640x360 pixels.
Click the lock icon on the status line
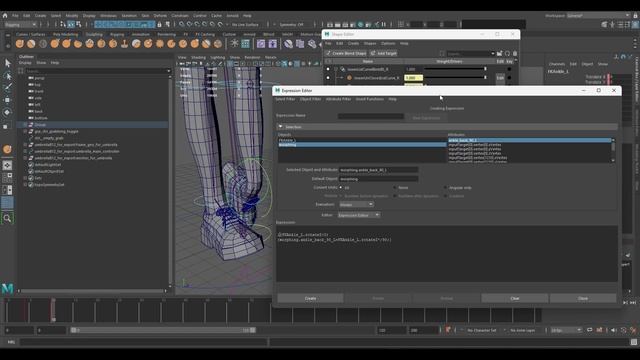pos(160,24)
